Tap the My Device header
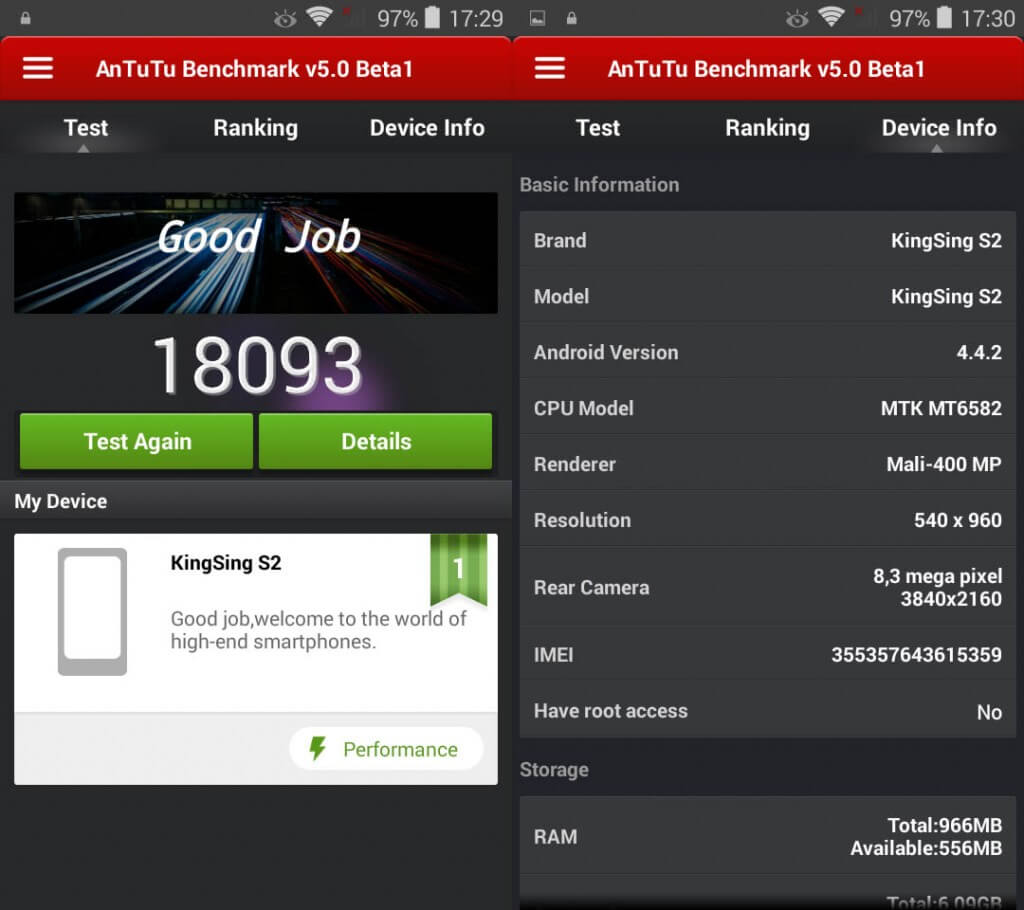Image resolution: width=1024 pixels, height=910 pixels. 61,501
